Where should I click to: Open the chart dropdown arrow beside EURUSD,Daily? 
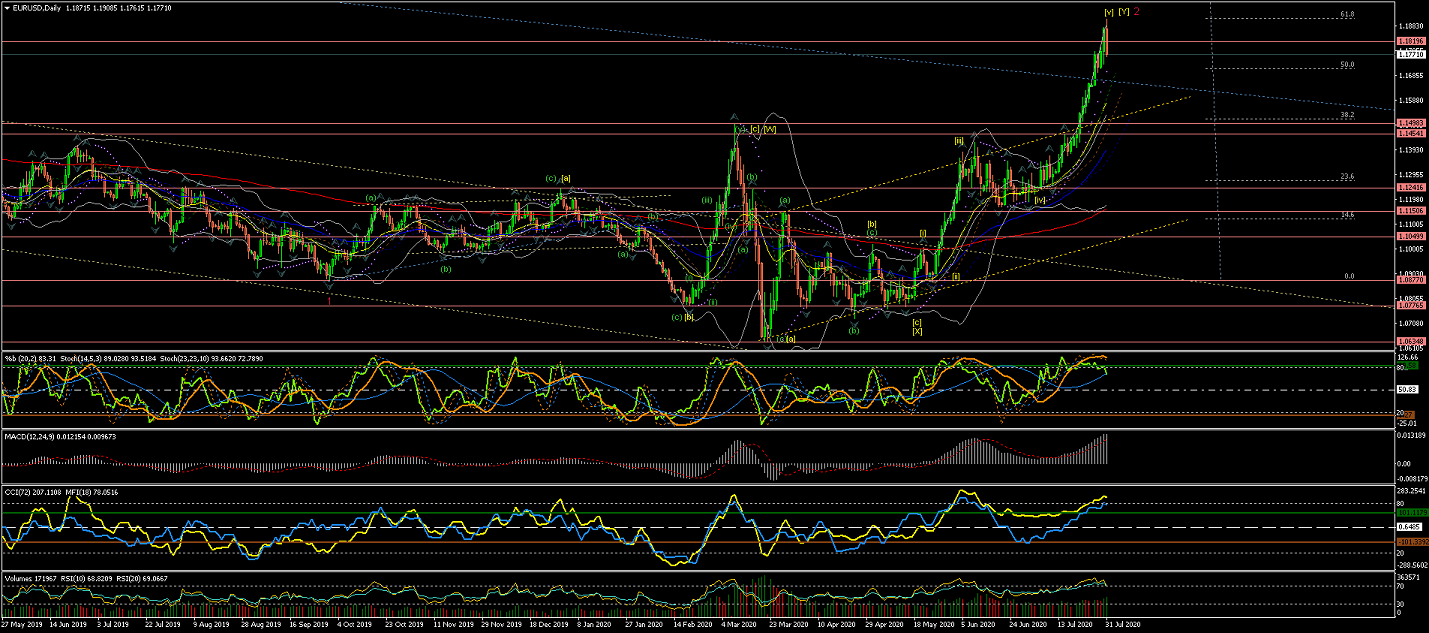click(x=6, y=6)
